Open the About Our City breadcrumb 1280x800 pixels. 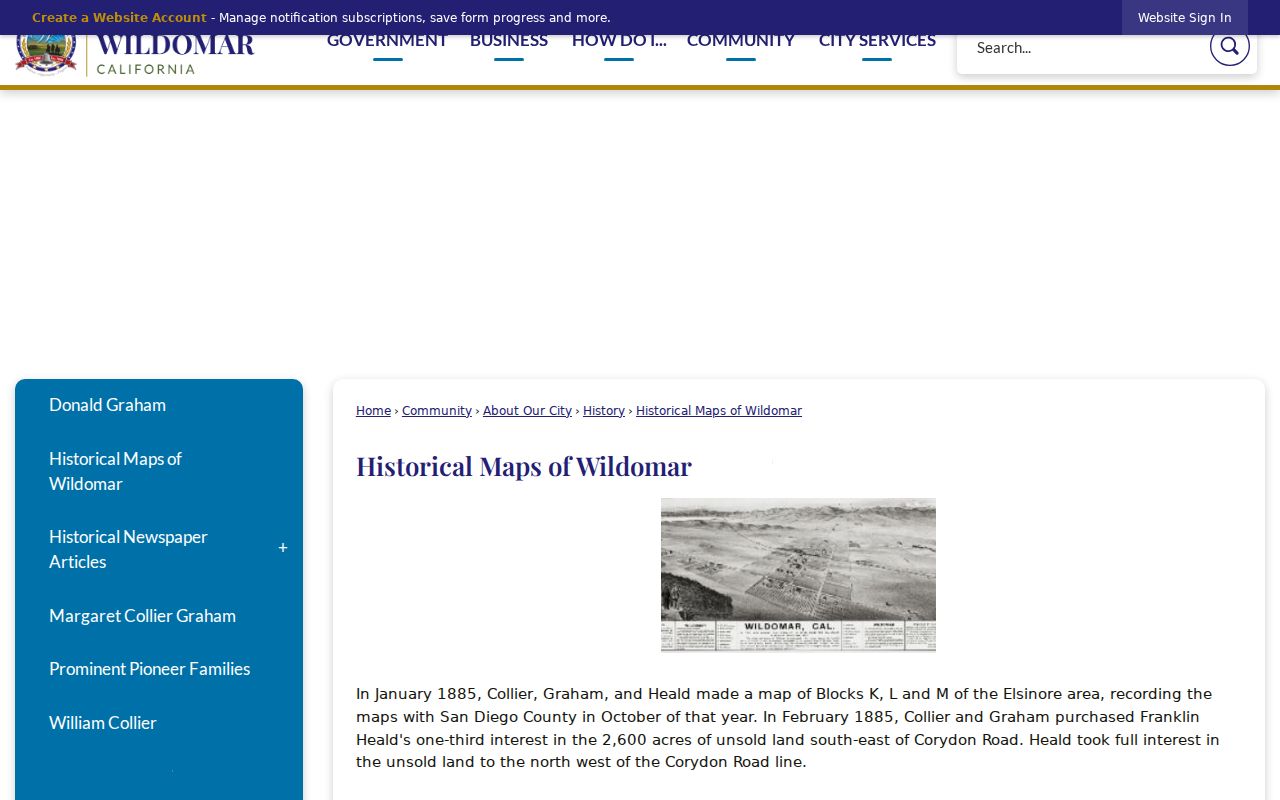coord(527,411)
